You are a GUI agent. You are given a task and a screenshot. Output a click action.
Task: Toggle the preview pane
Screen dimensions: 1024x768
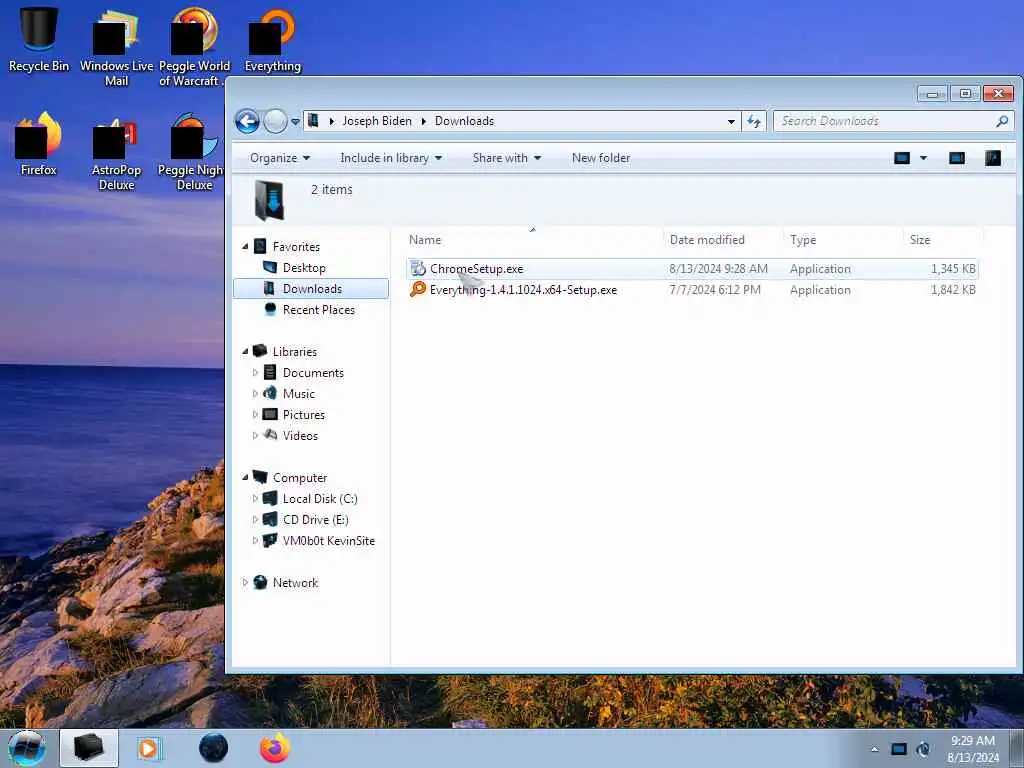pos(957,158)
